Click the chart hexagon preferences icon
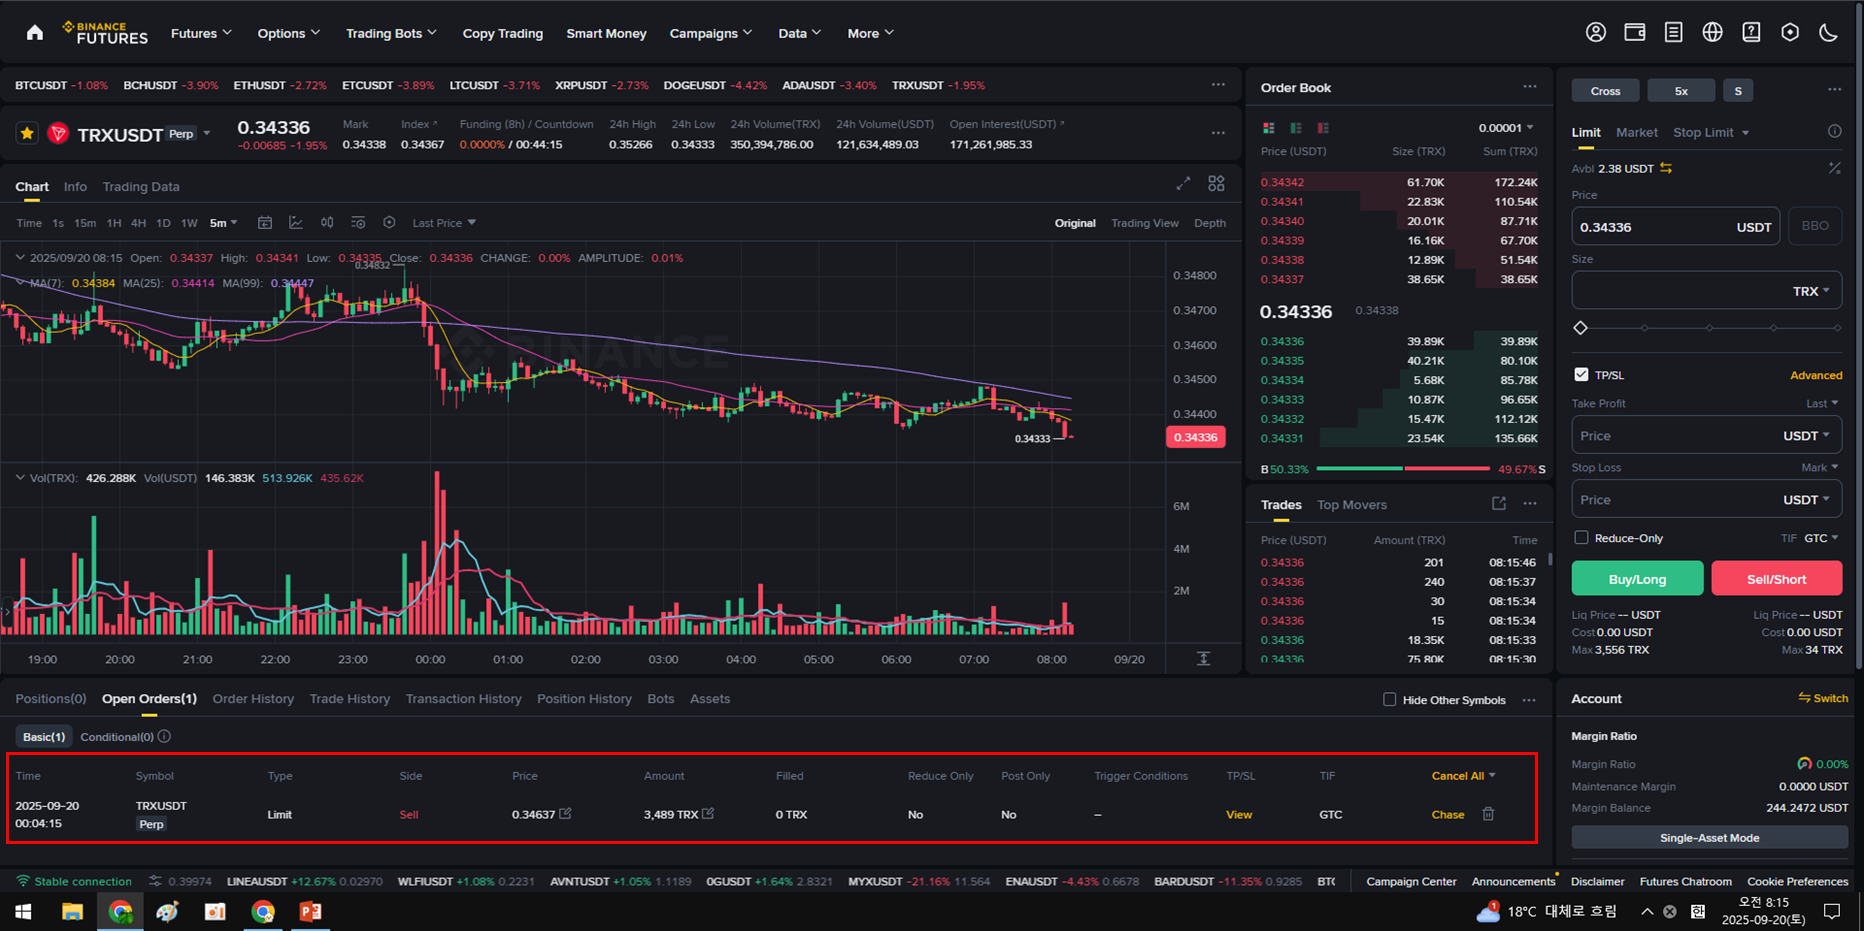The image size is (1864, 931). [x=389, y=223]
